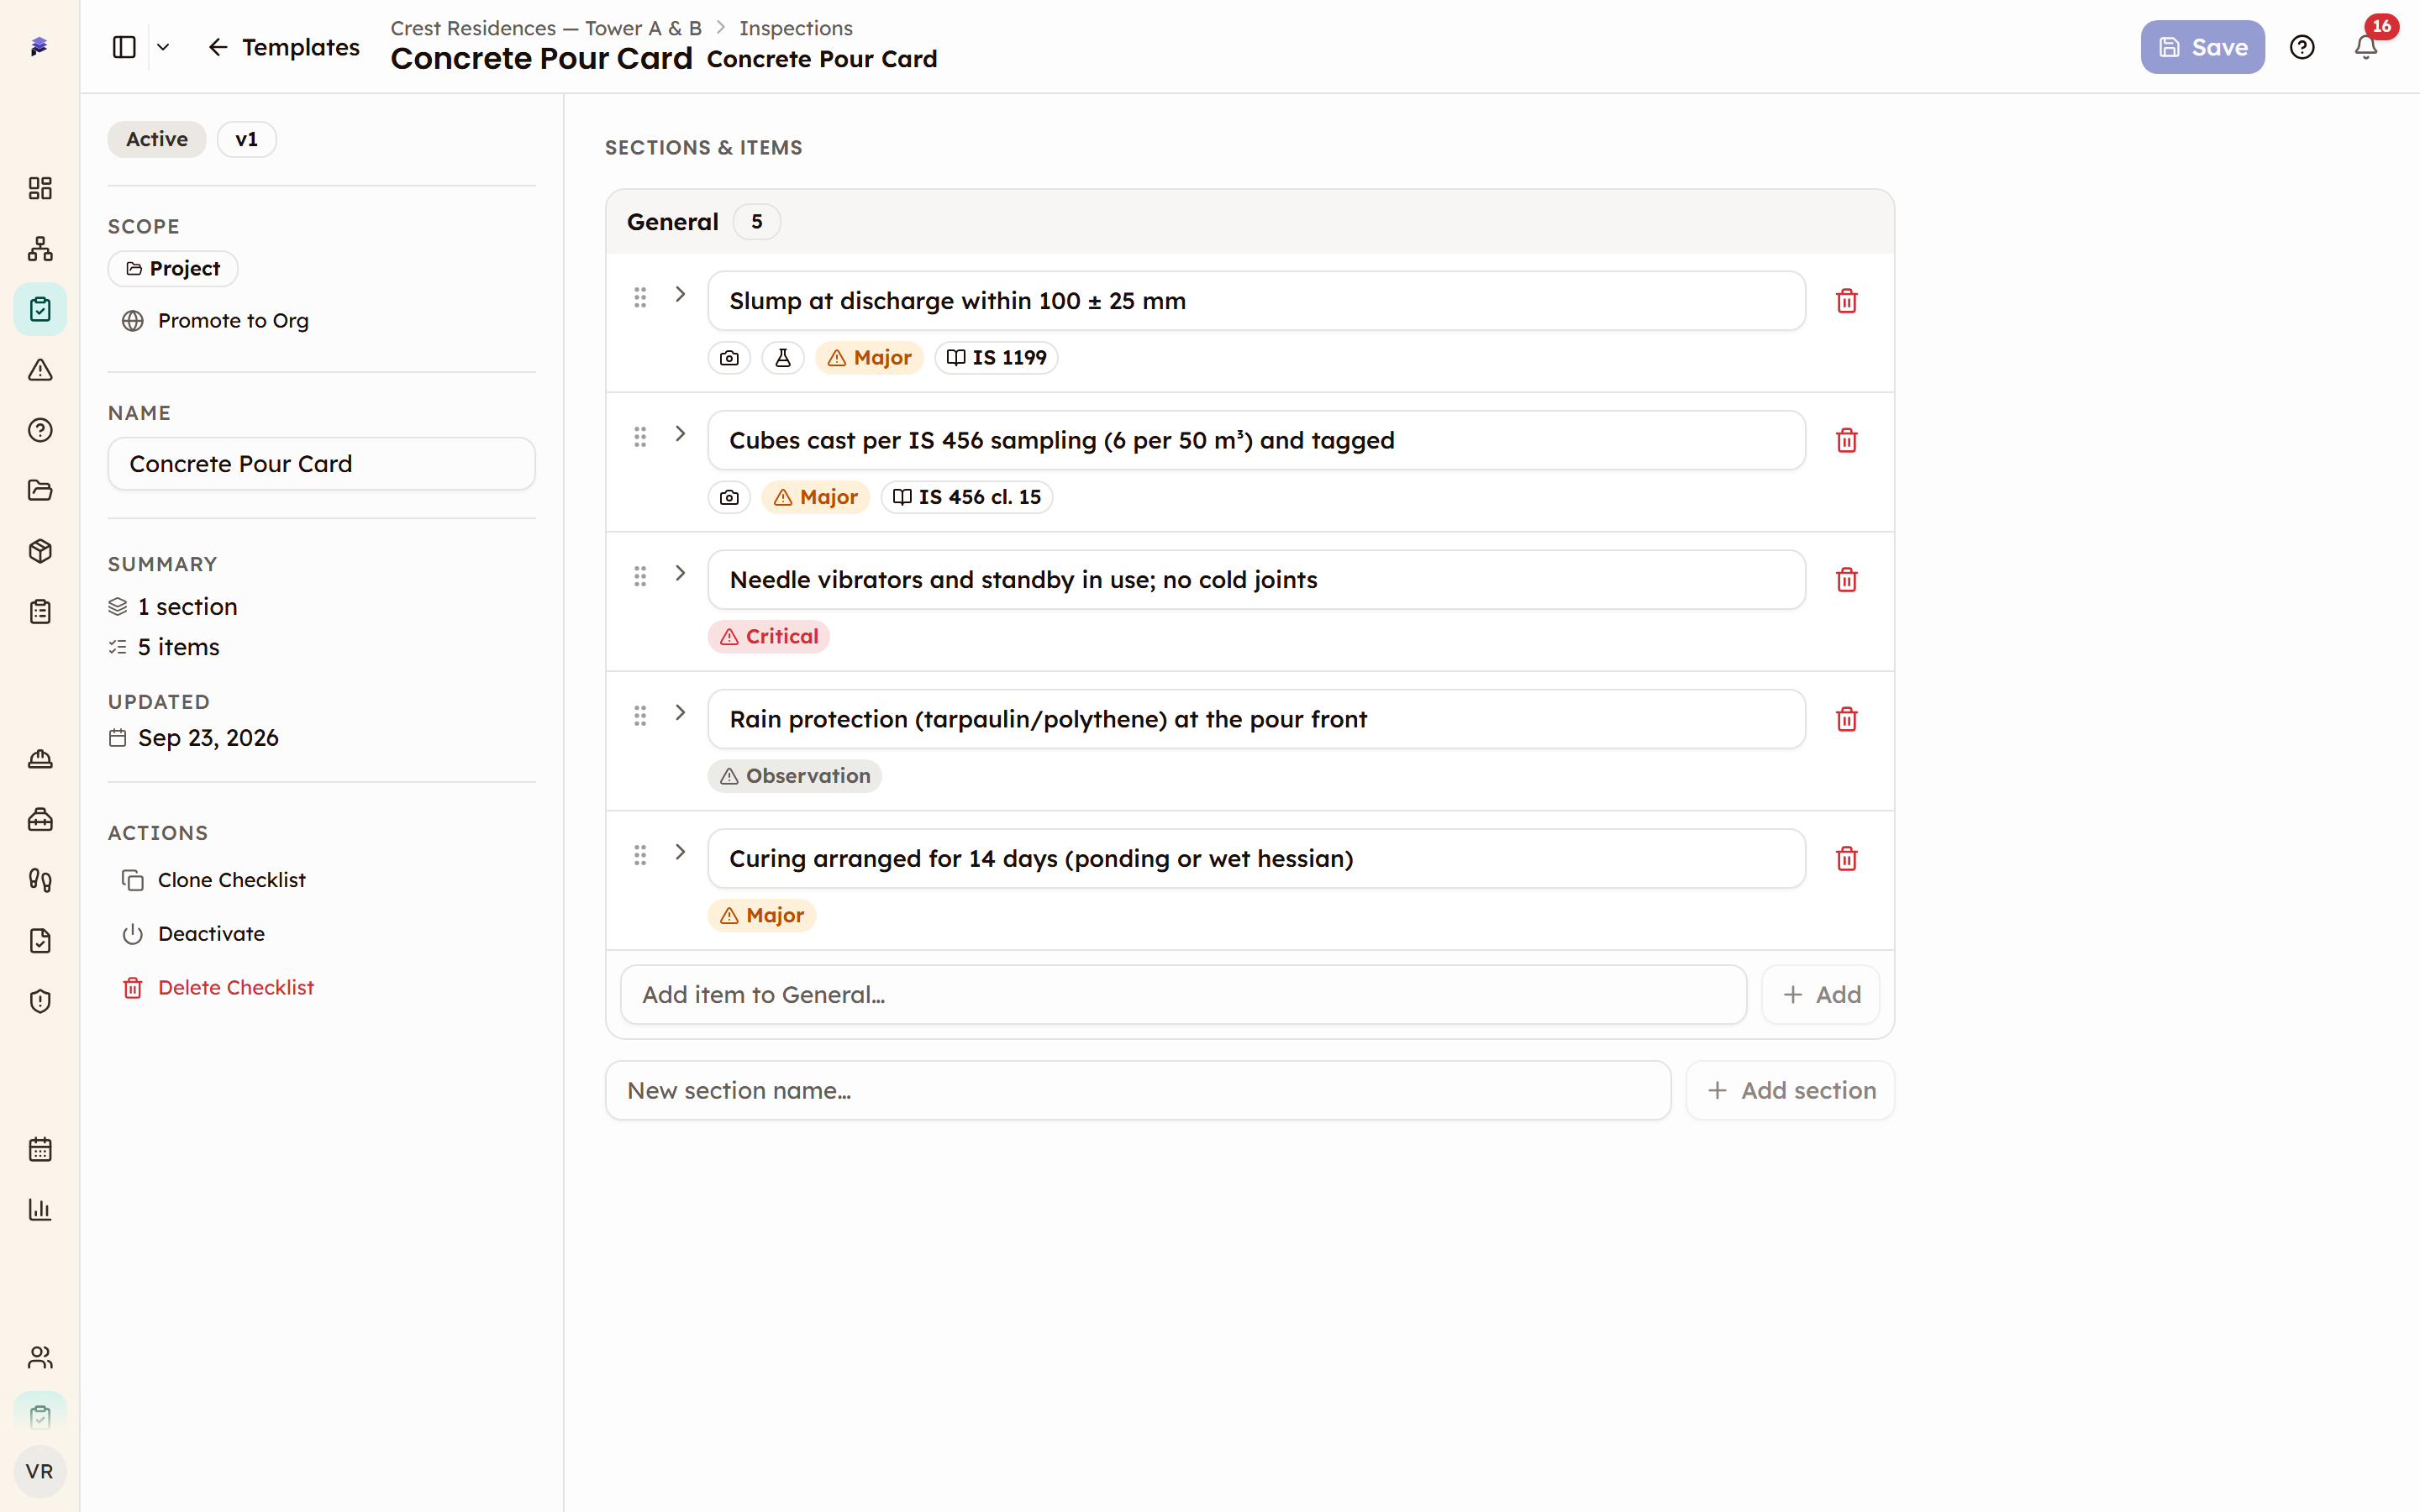Open the package box sidebar icon
The image size is (2420, 1512).
[40, 551]
